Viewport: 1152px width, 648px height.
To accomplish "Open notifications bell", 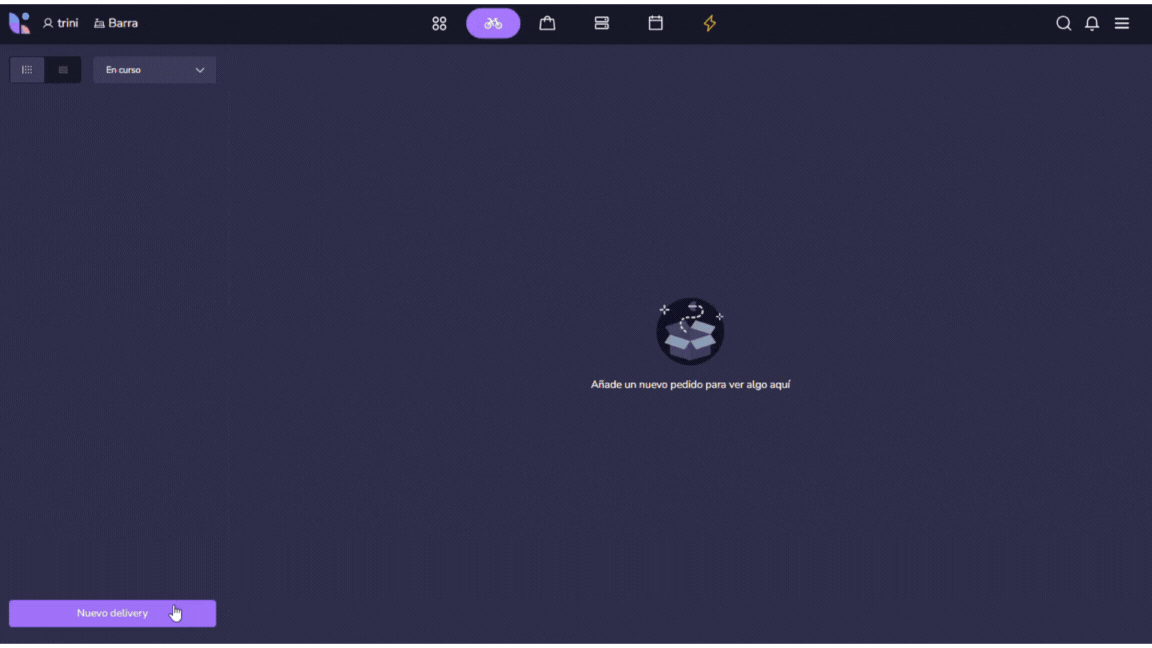I will [x=1092, y=24].
